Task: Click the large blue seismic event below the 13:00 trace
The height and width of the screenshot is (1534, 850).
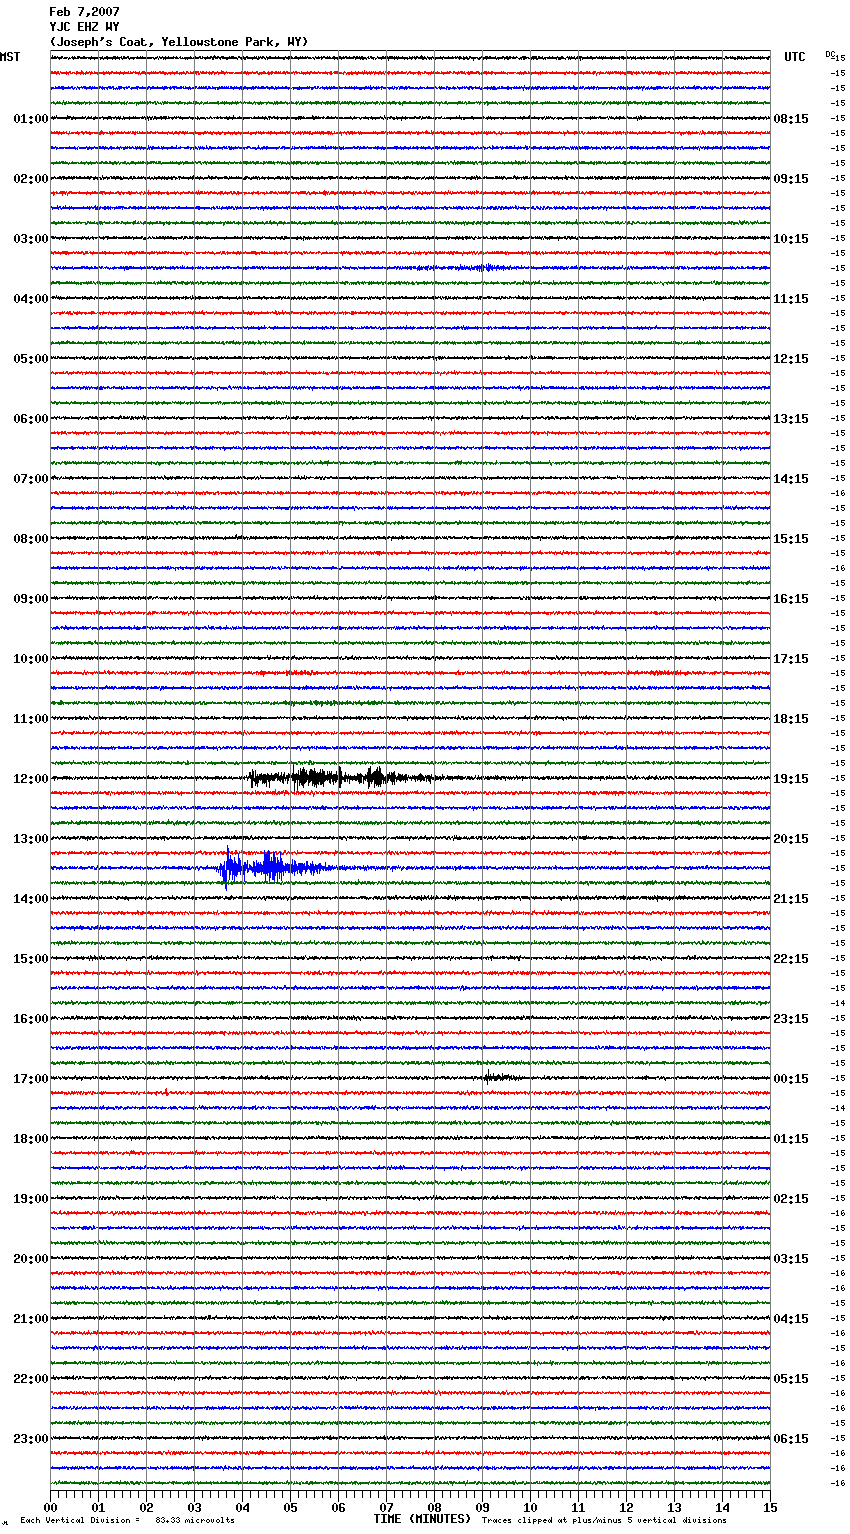Action: [275, 866]
